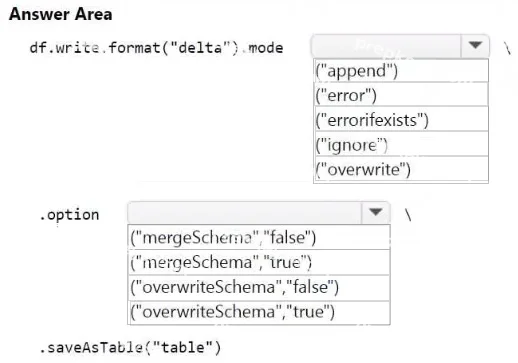Choose ("mergeSchema","true") option

[x=259, y=262]
